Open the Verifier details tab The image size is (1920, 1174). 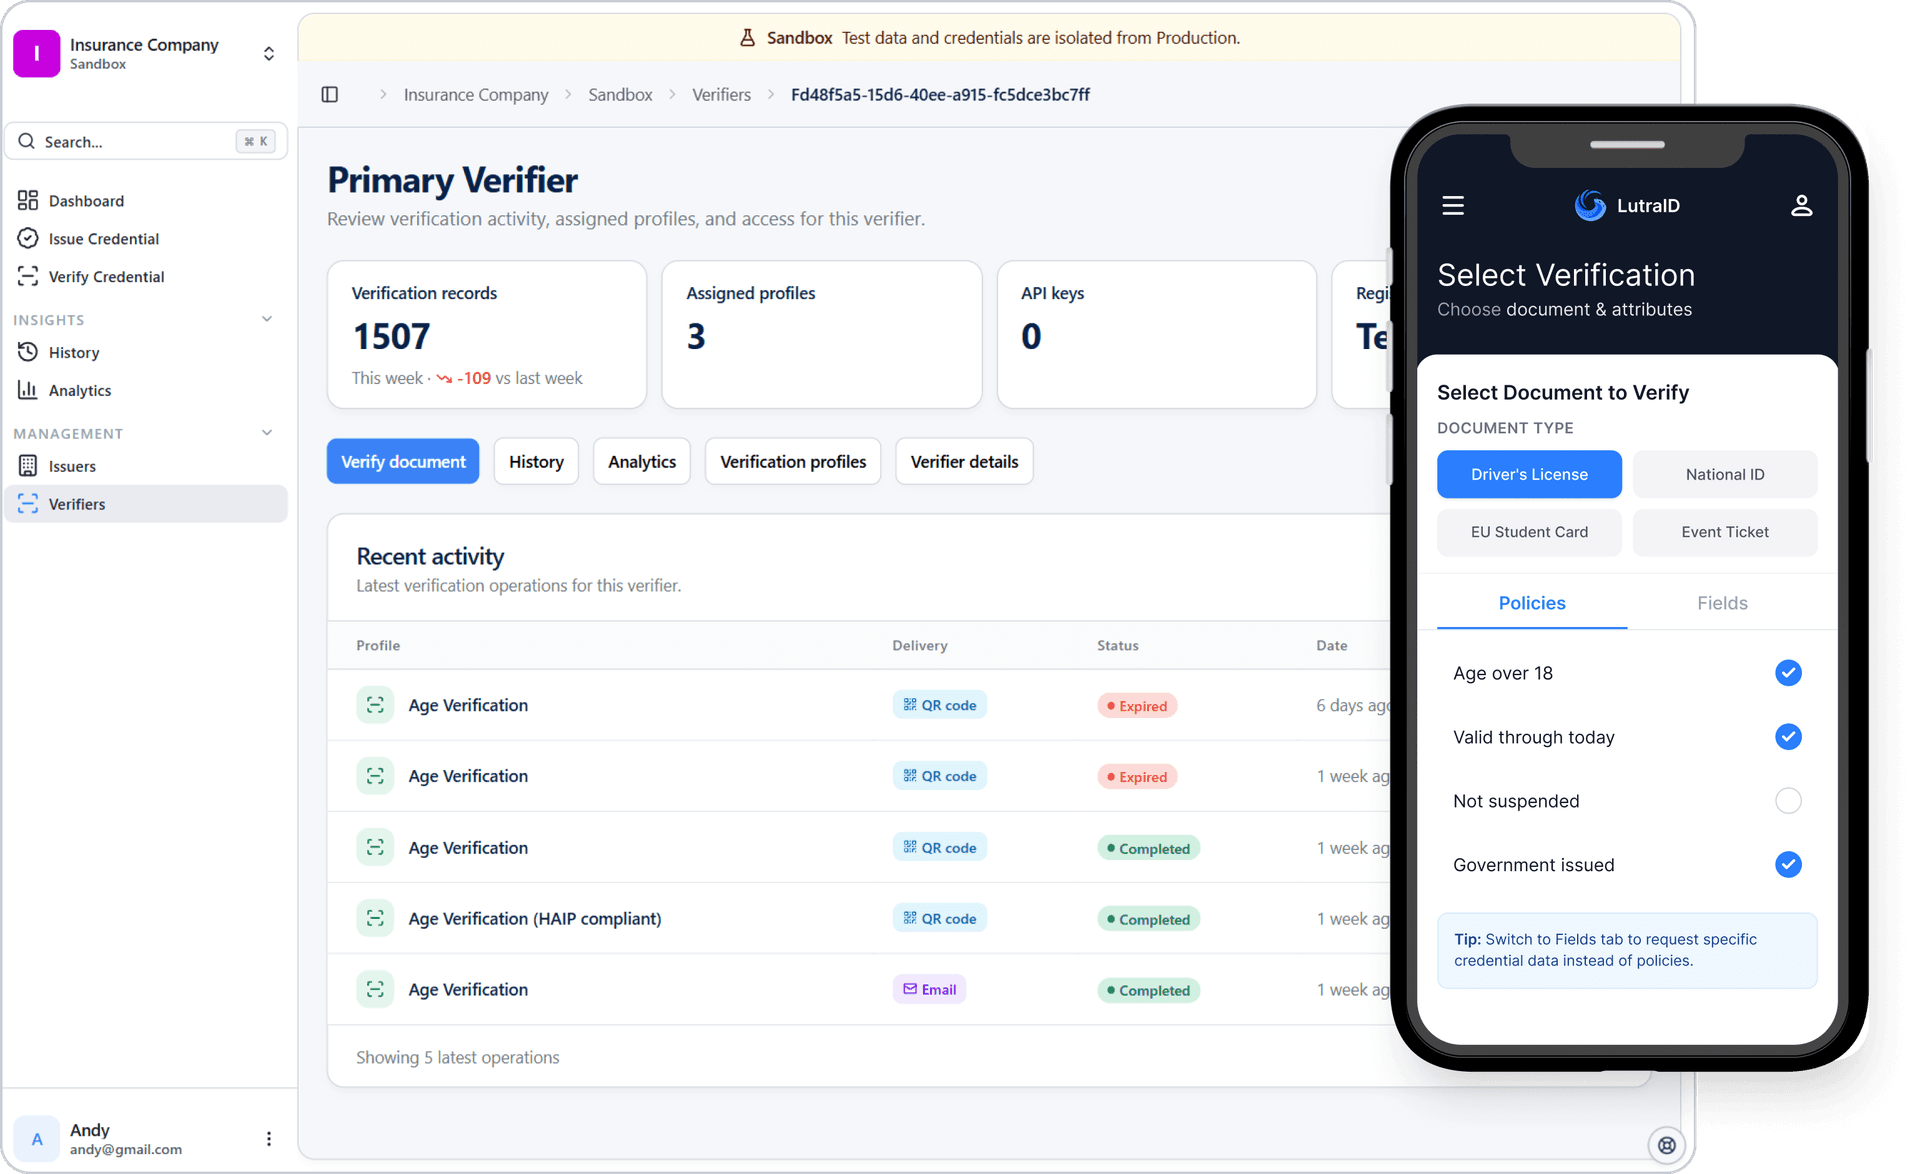964,462
